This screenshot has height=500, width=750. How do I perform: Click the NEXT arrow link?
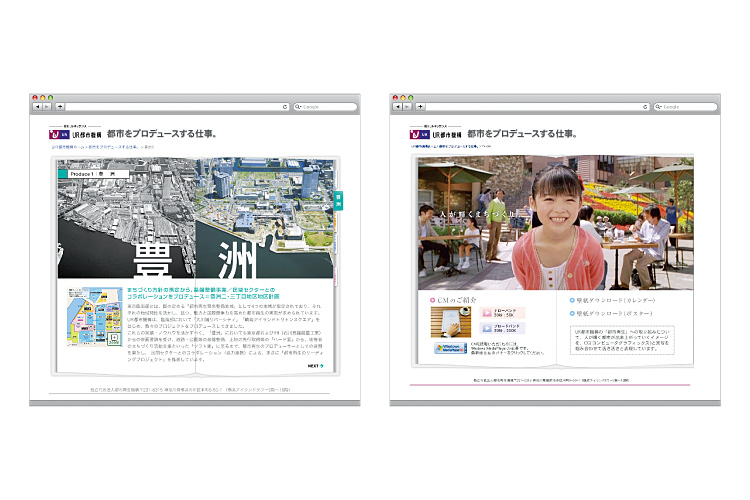(315, 366)
